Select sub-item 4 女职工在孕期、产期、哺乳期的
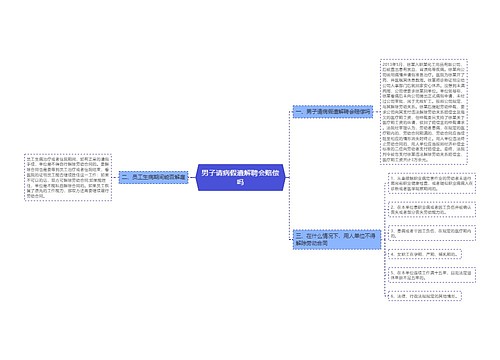The height and width of the screenshot is (360, 500). tap(425, 254)
